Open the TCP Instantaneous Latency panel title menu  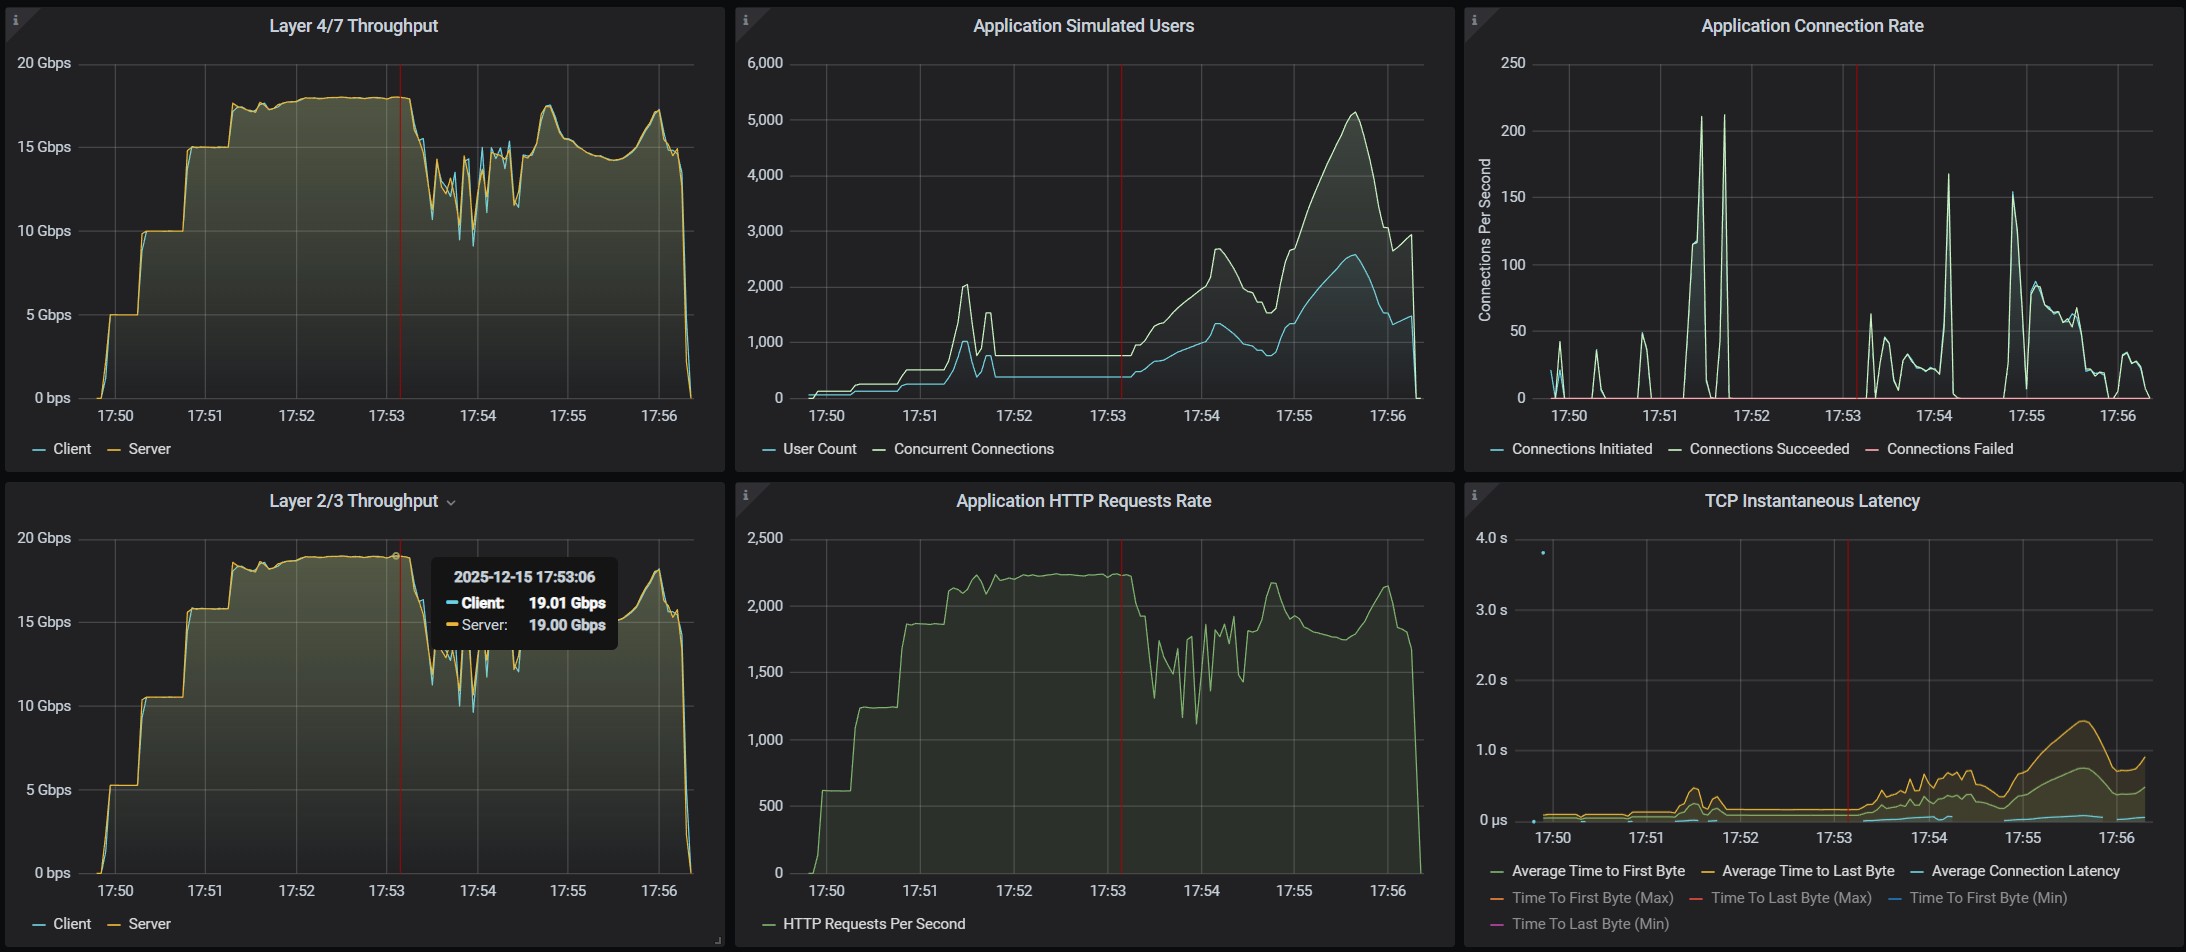click(x=1812, y=501)
